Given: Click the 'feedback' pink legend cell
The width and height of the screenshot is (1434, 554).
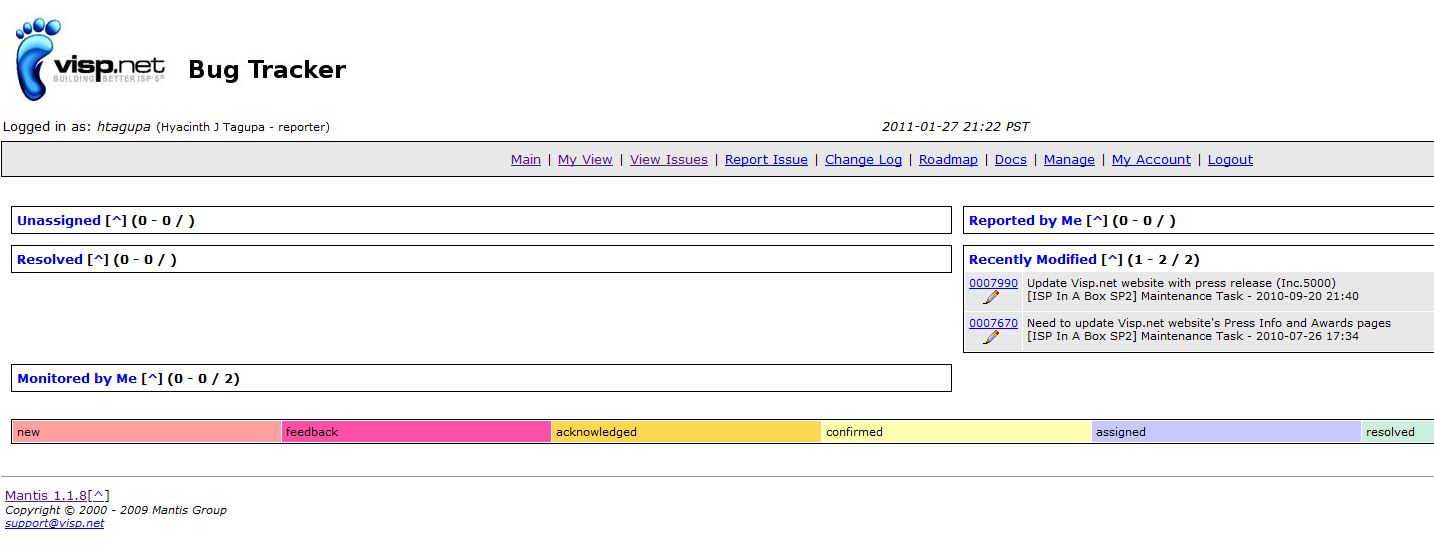Looking at the screenshot, I should [416, 432].
